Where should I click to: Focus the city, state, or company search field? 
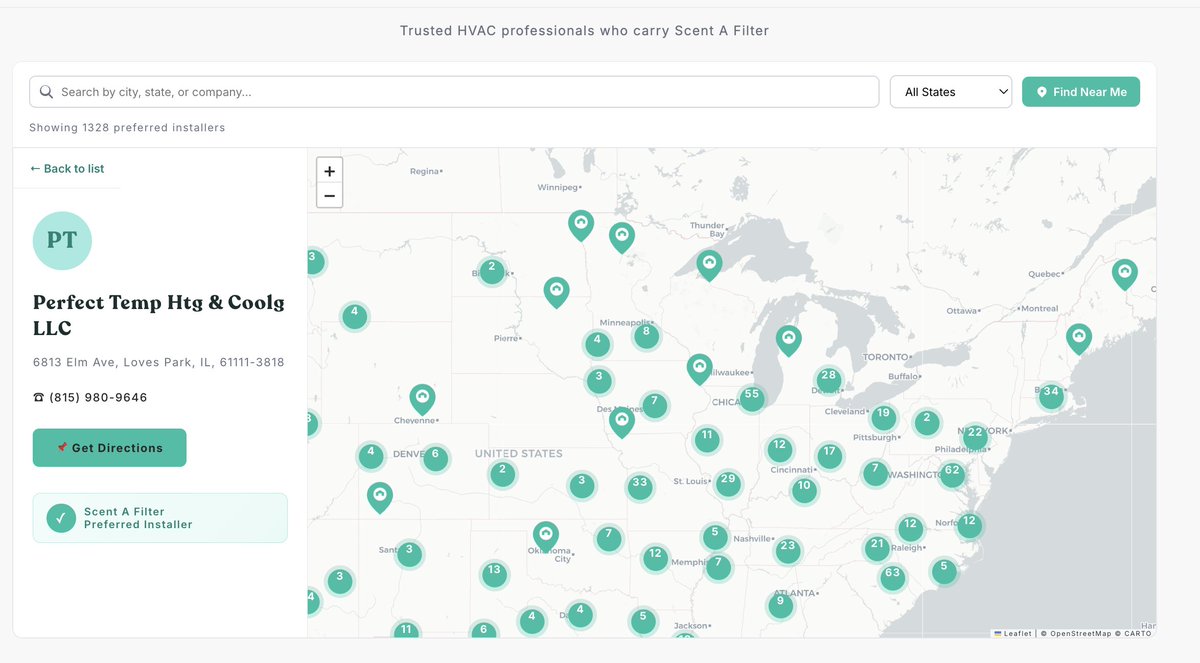[454, 92]
